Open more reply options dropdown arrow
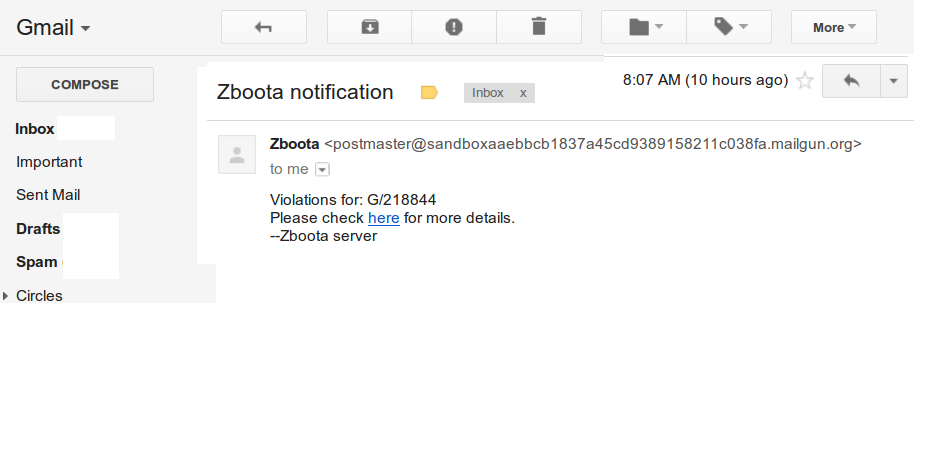Viewport: 938px width, 470px height. click(x=894, y=81)
